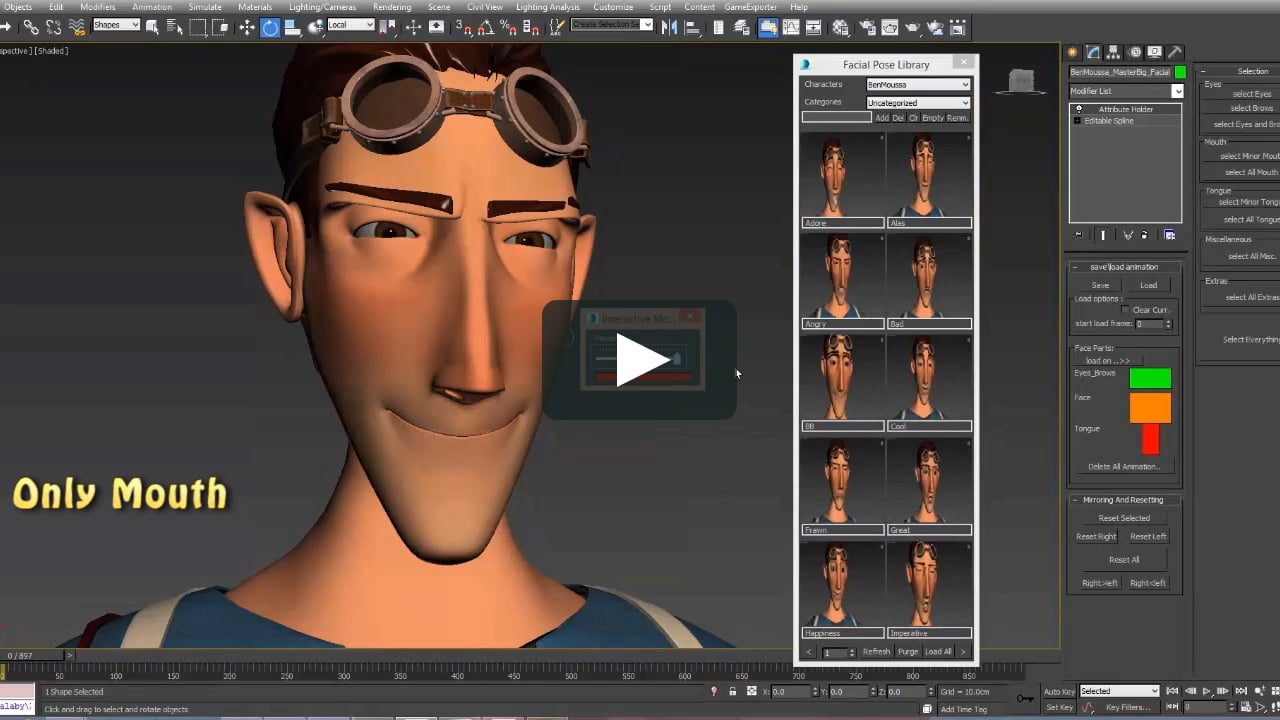This screenshot has width=1280, height=720.
Task: Click the Delete All Animation button
Action: (x=1124, y=467)
